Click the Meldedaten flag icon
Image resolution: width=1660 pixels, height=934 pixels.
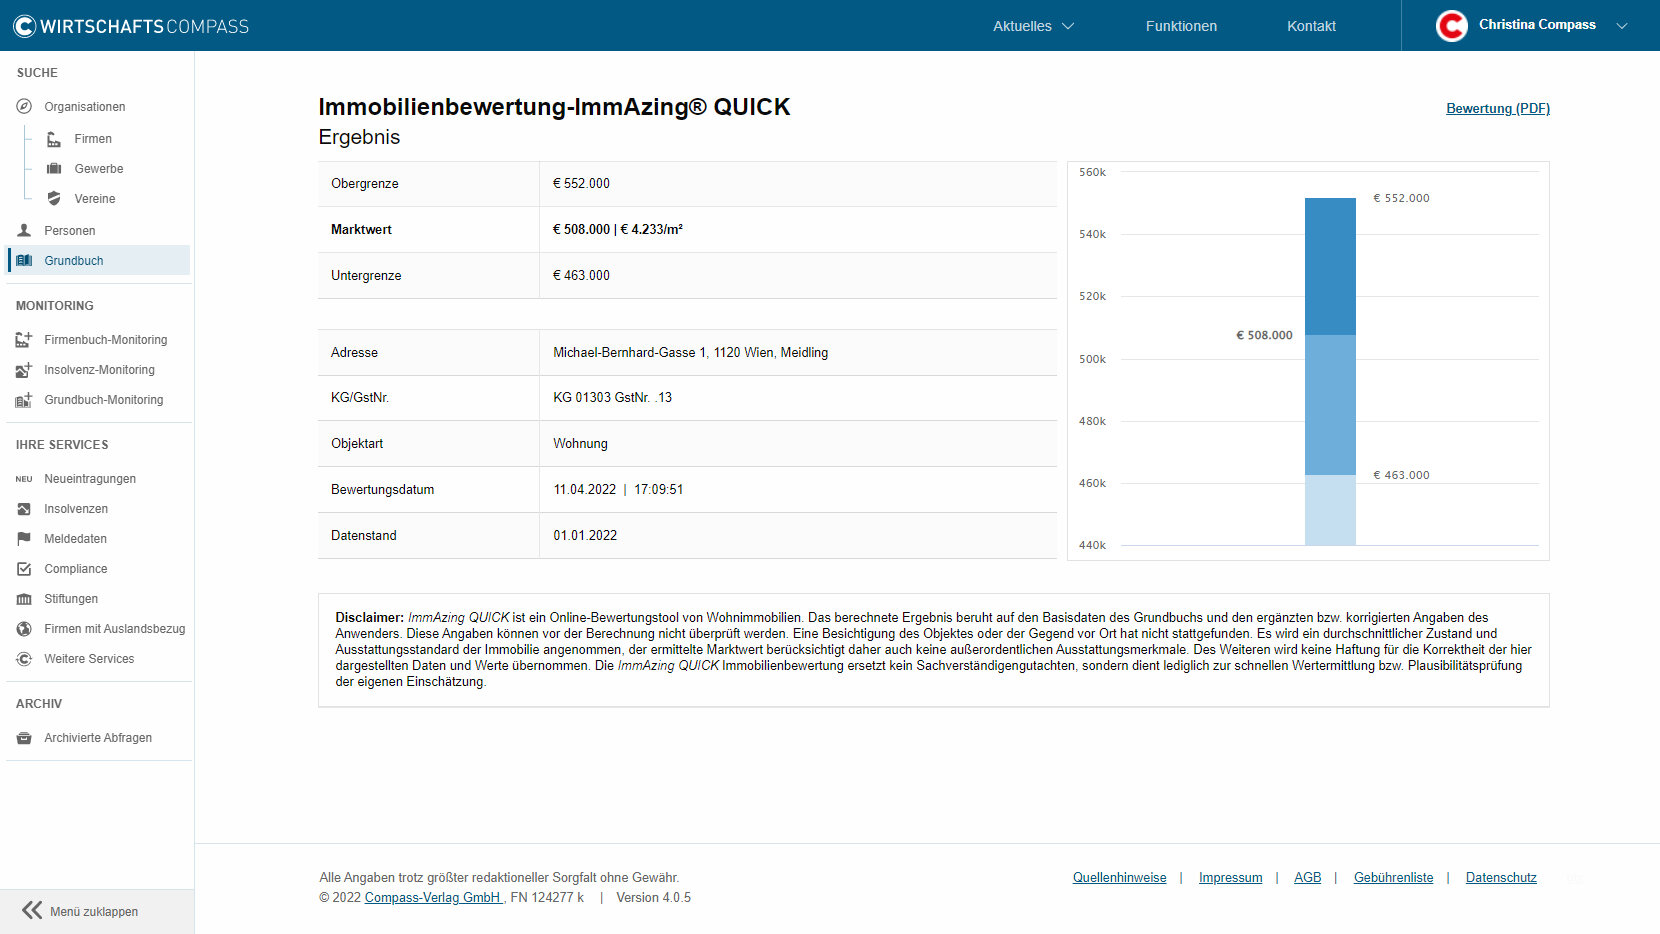[x=24, y=538]
